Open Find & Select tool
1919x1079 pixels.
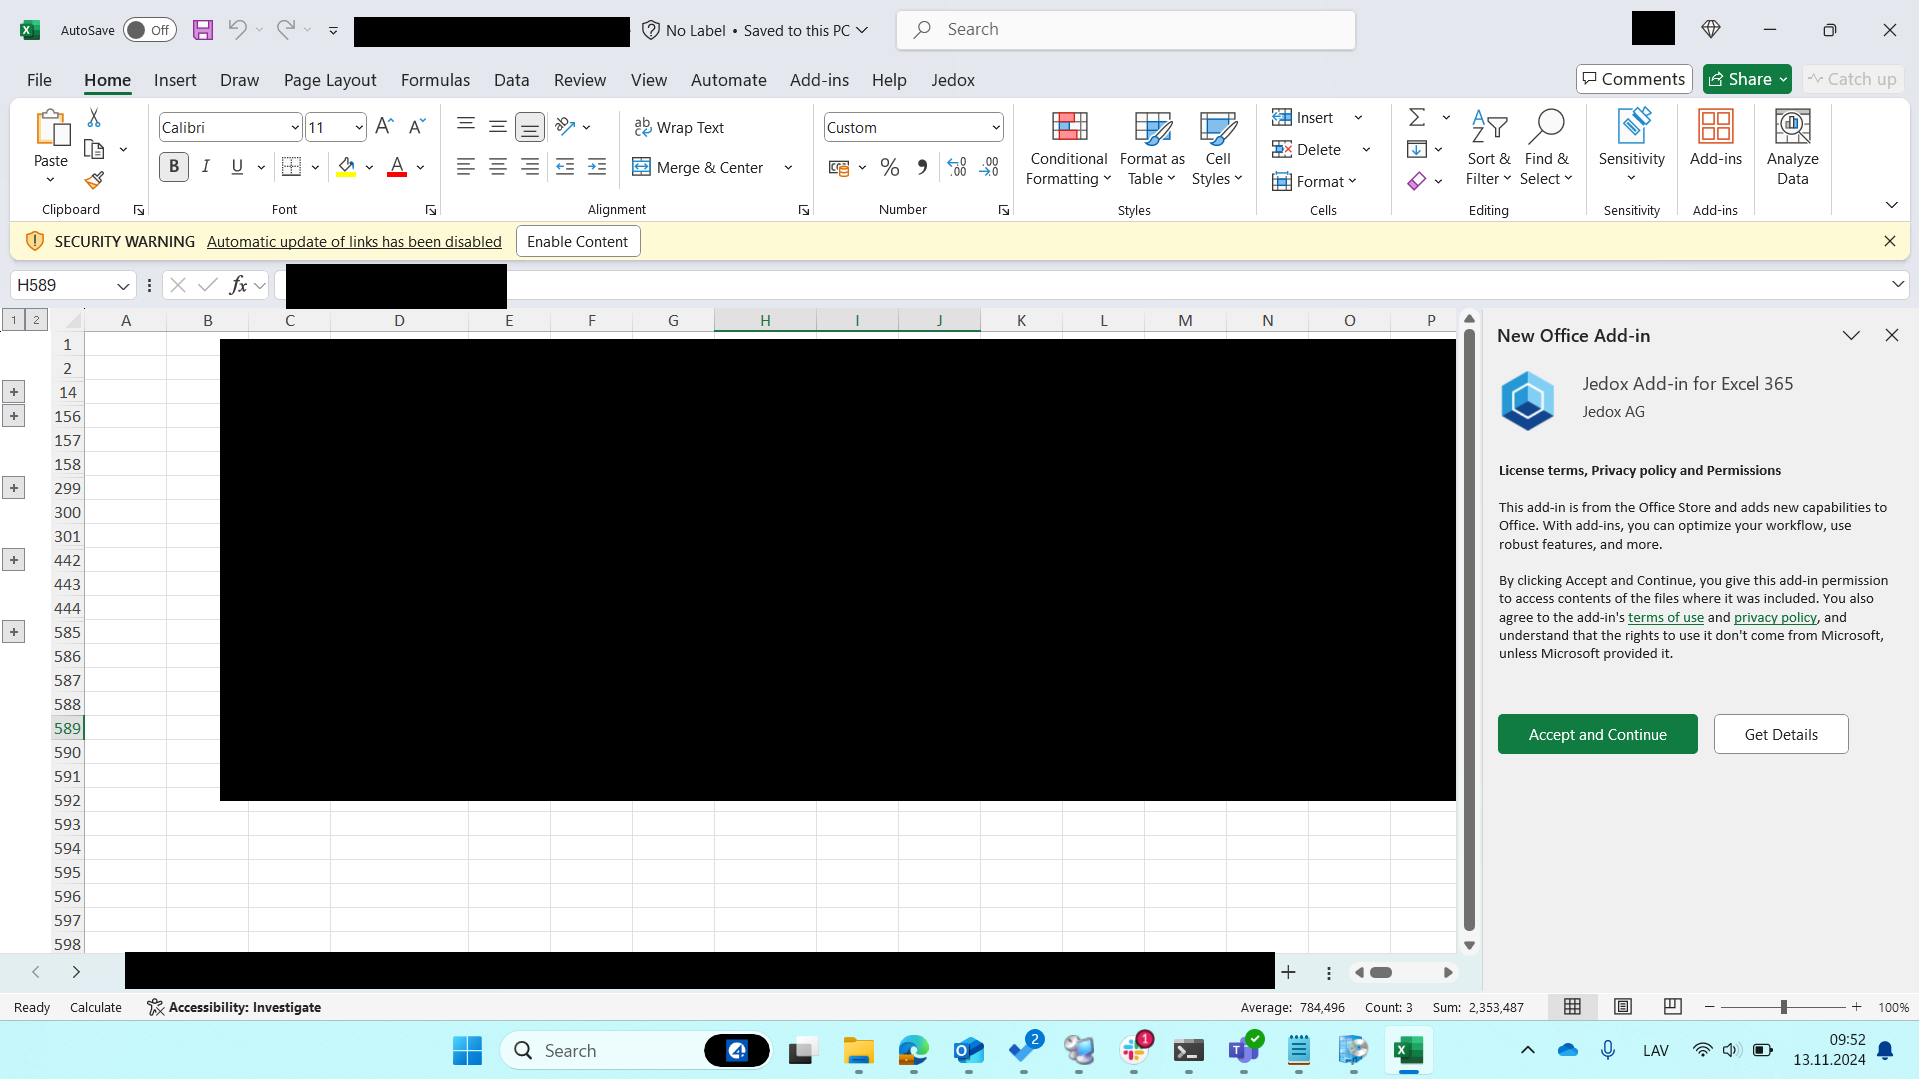point(1545,149)
